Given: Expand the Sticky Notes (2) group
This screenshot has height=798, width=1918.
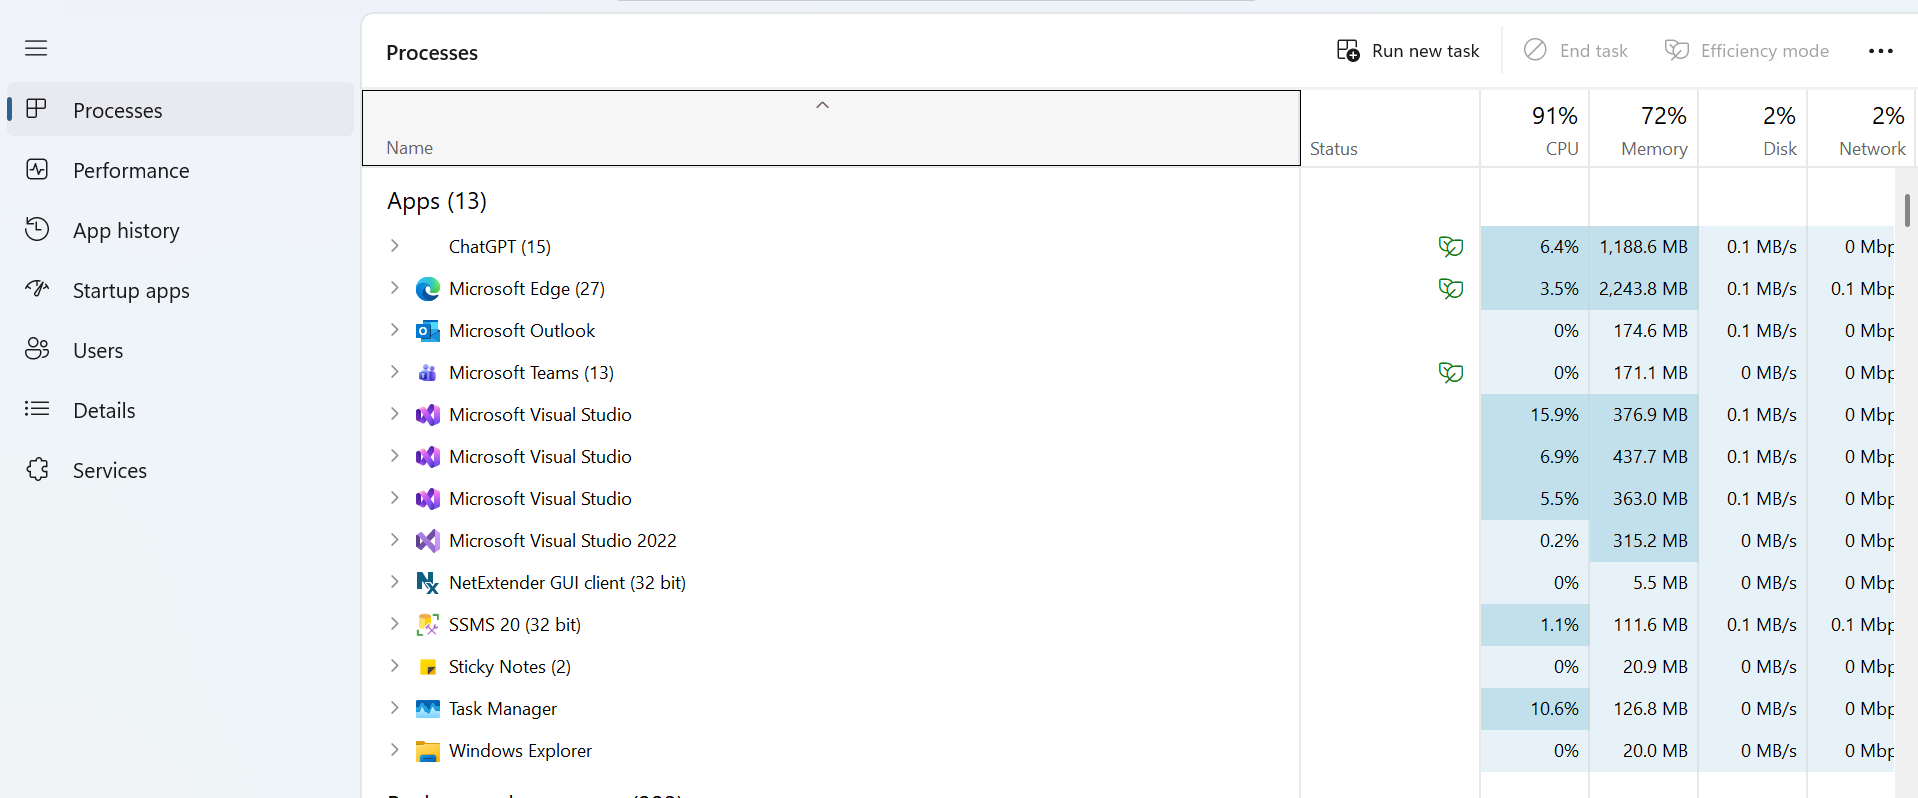Looking at the screenshot, I should [x=395, y=666].
